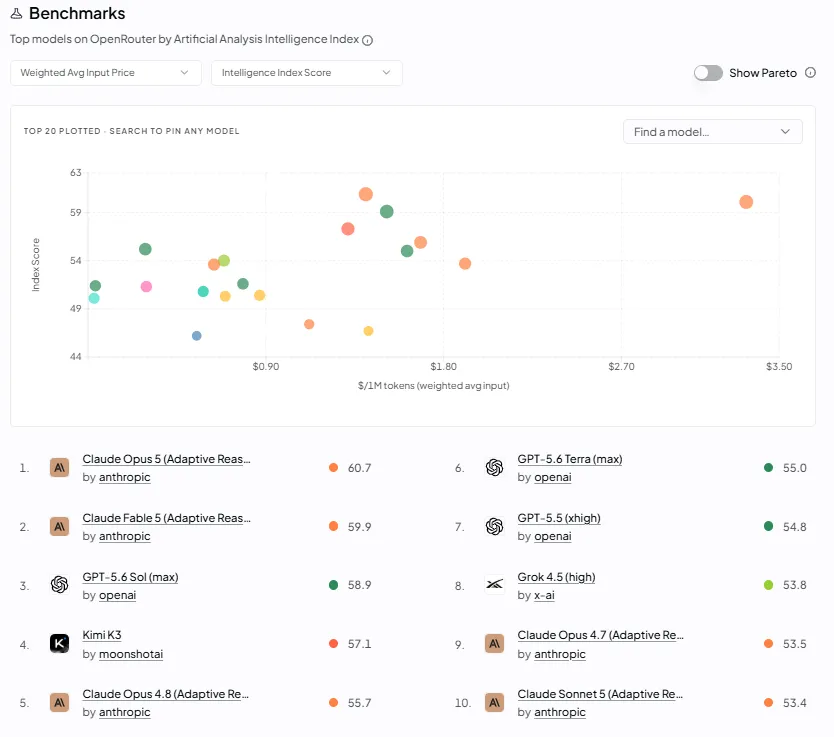Screen dimensions: 834x737
Task: Click the OpenAI logo beside GPT-5.6 Terra (max)
Action: tap(495, 468)
